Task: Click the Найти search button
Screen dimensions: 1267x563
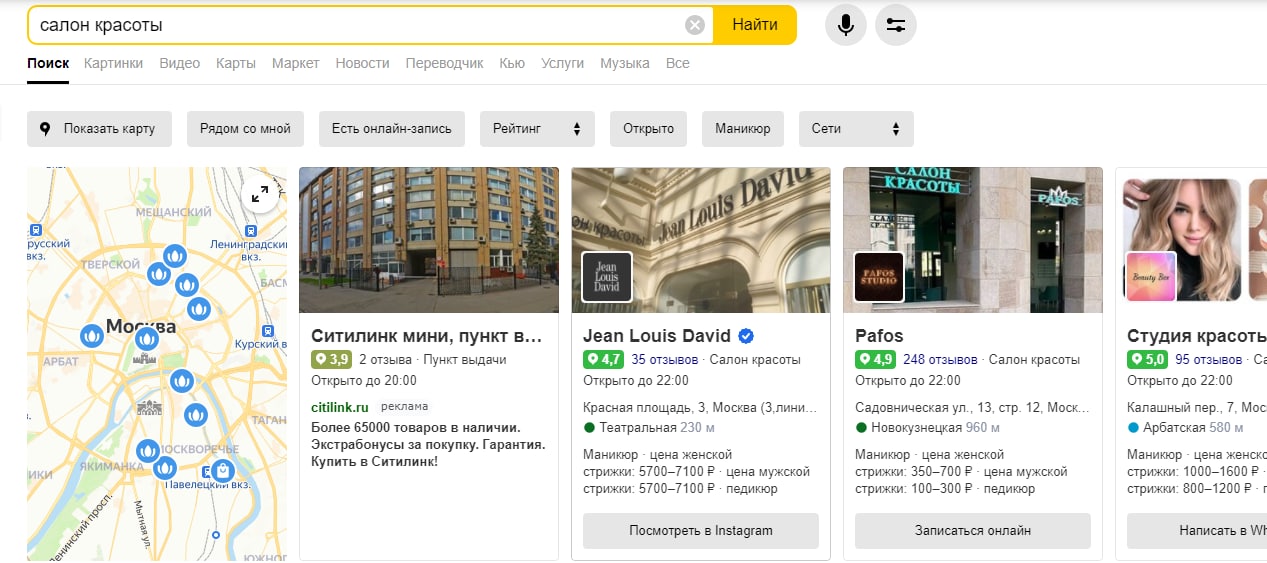Action: click(755, 25)
